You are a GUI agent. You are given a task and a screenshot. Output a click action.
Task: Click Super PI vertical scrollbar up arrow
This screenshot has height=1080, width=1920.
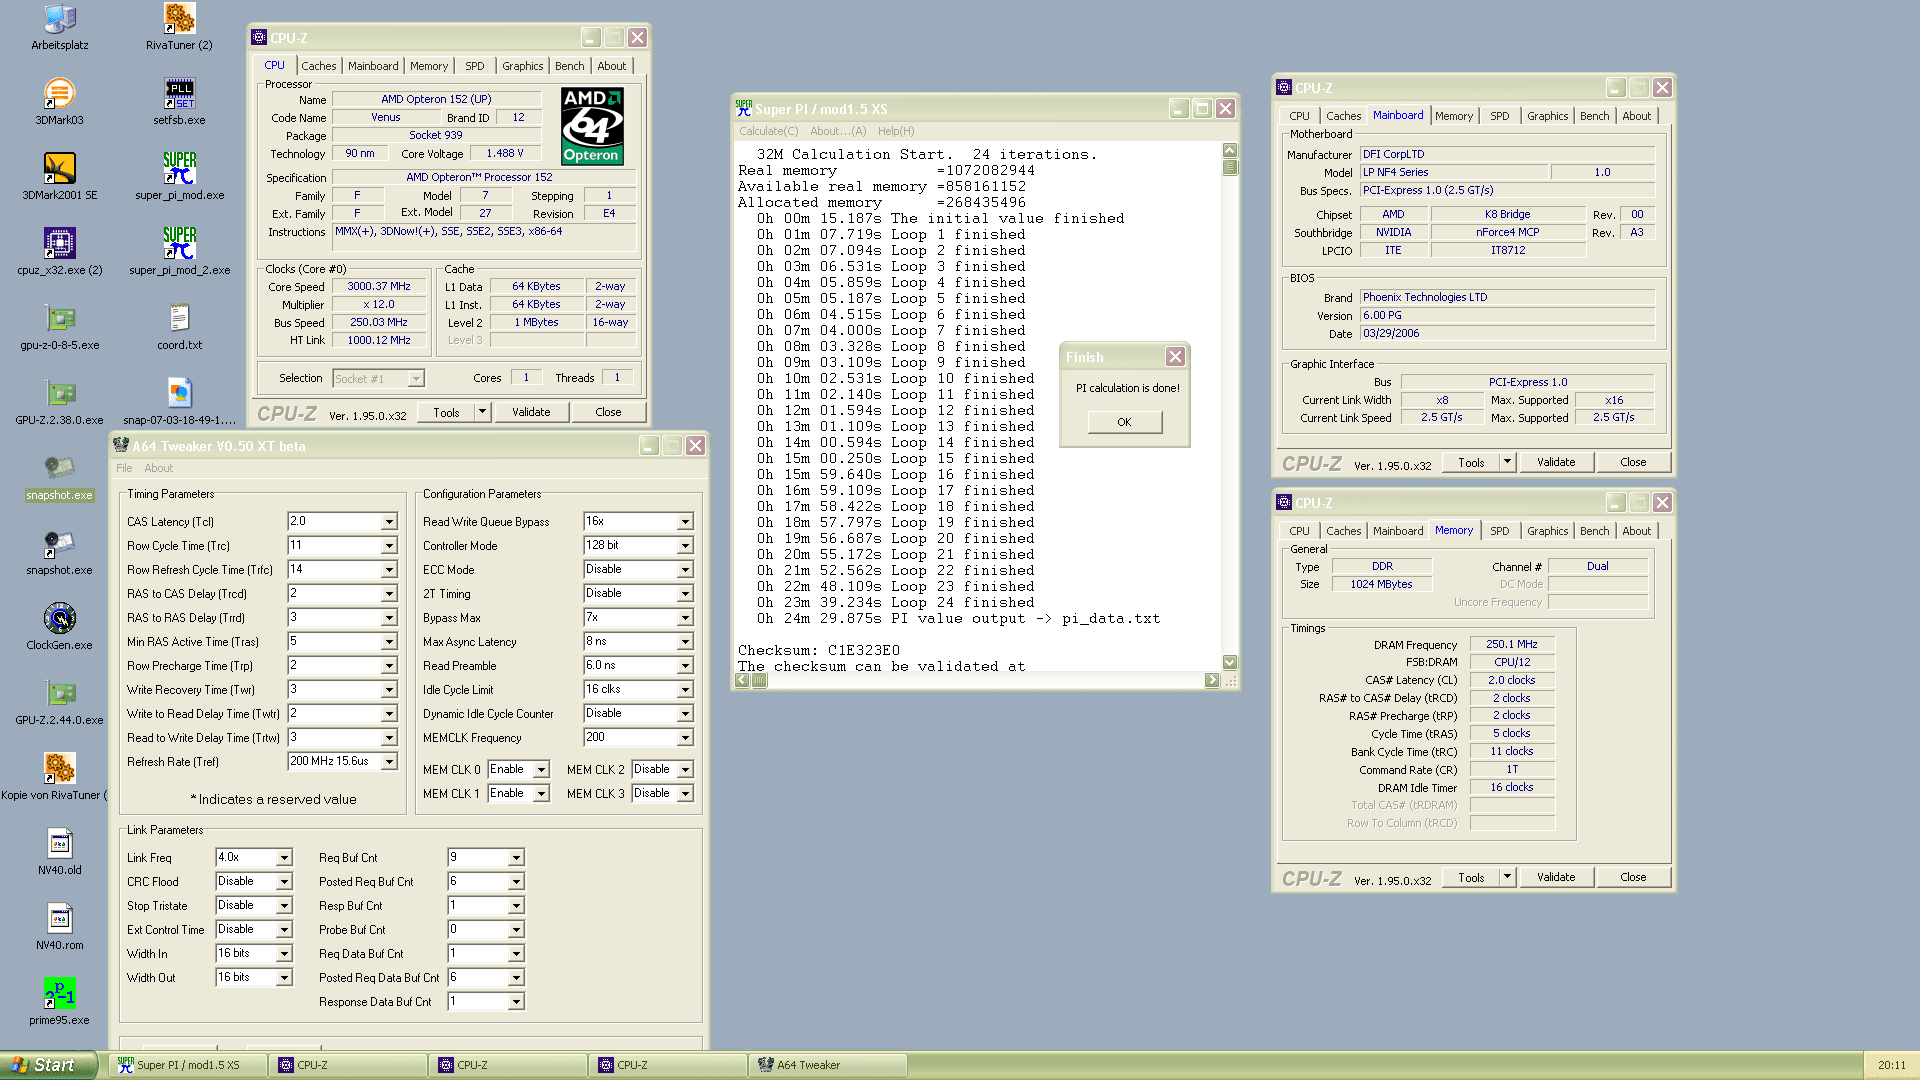click(1230, 150)
